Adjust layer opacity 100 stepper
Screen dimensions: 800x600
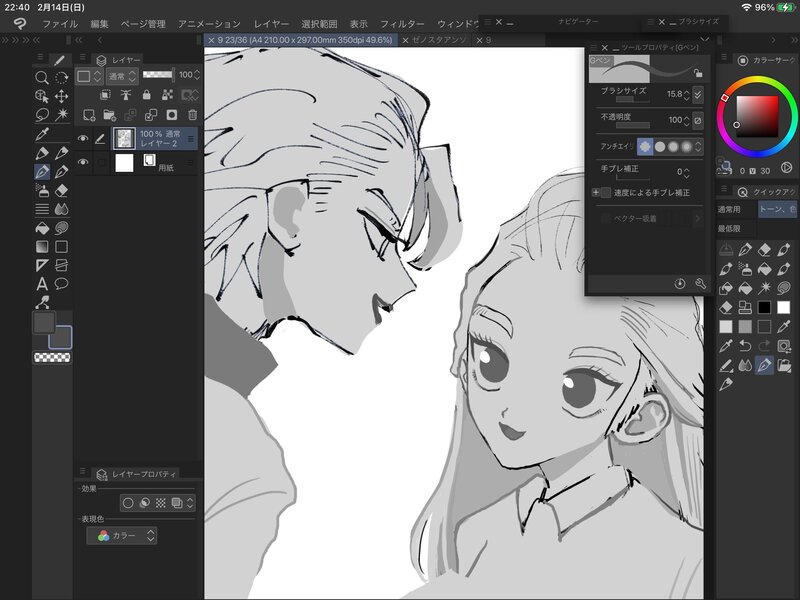tap(197, 76)
